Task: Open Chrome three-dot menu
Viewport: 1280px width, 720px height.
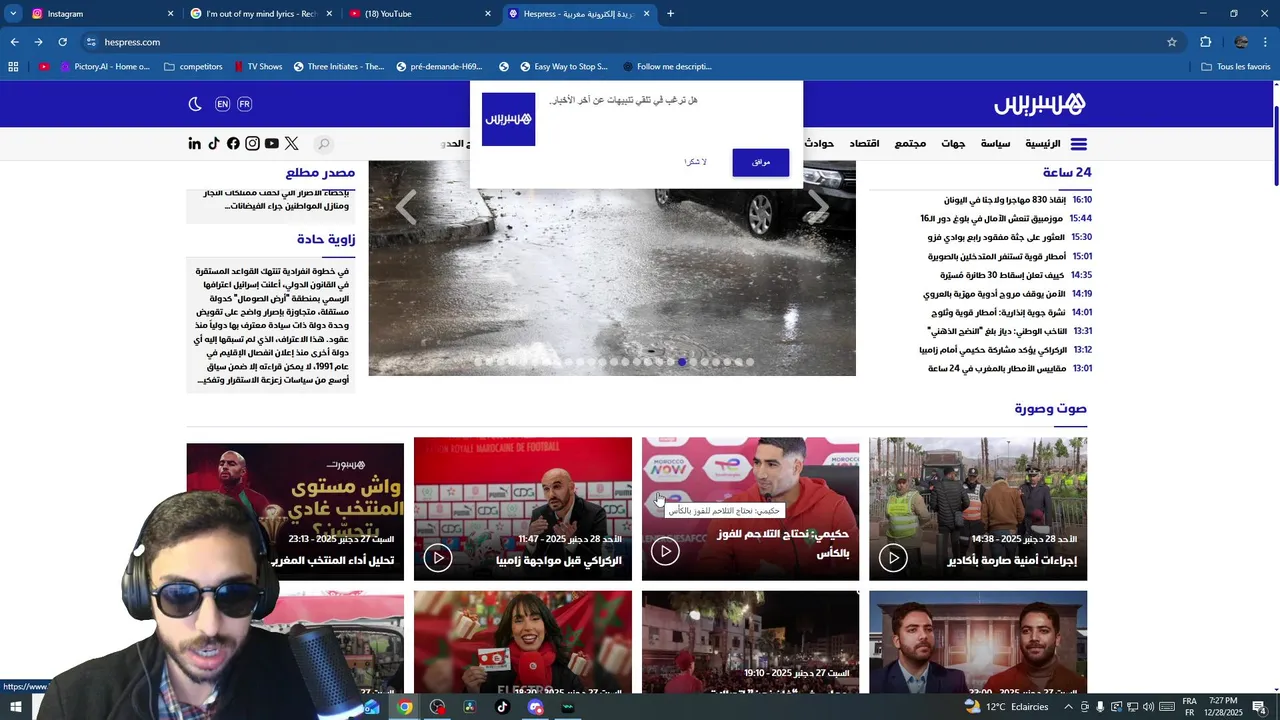Action: click(x=1265, y=42)
